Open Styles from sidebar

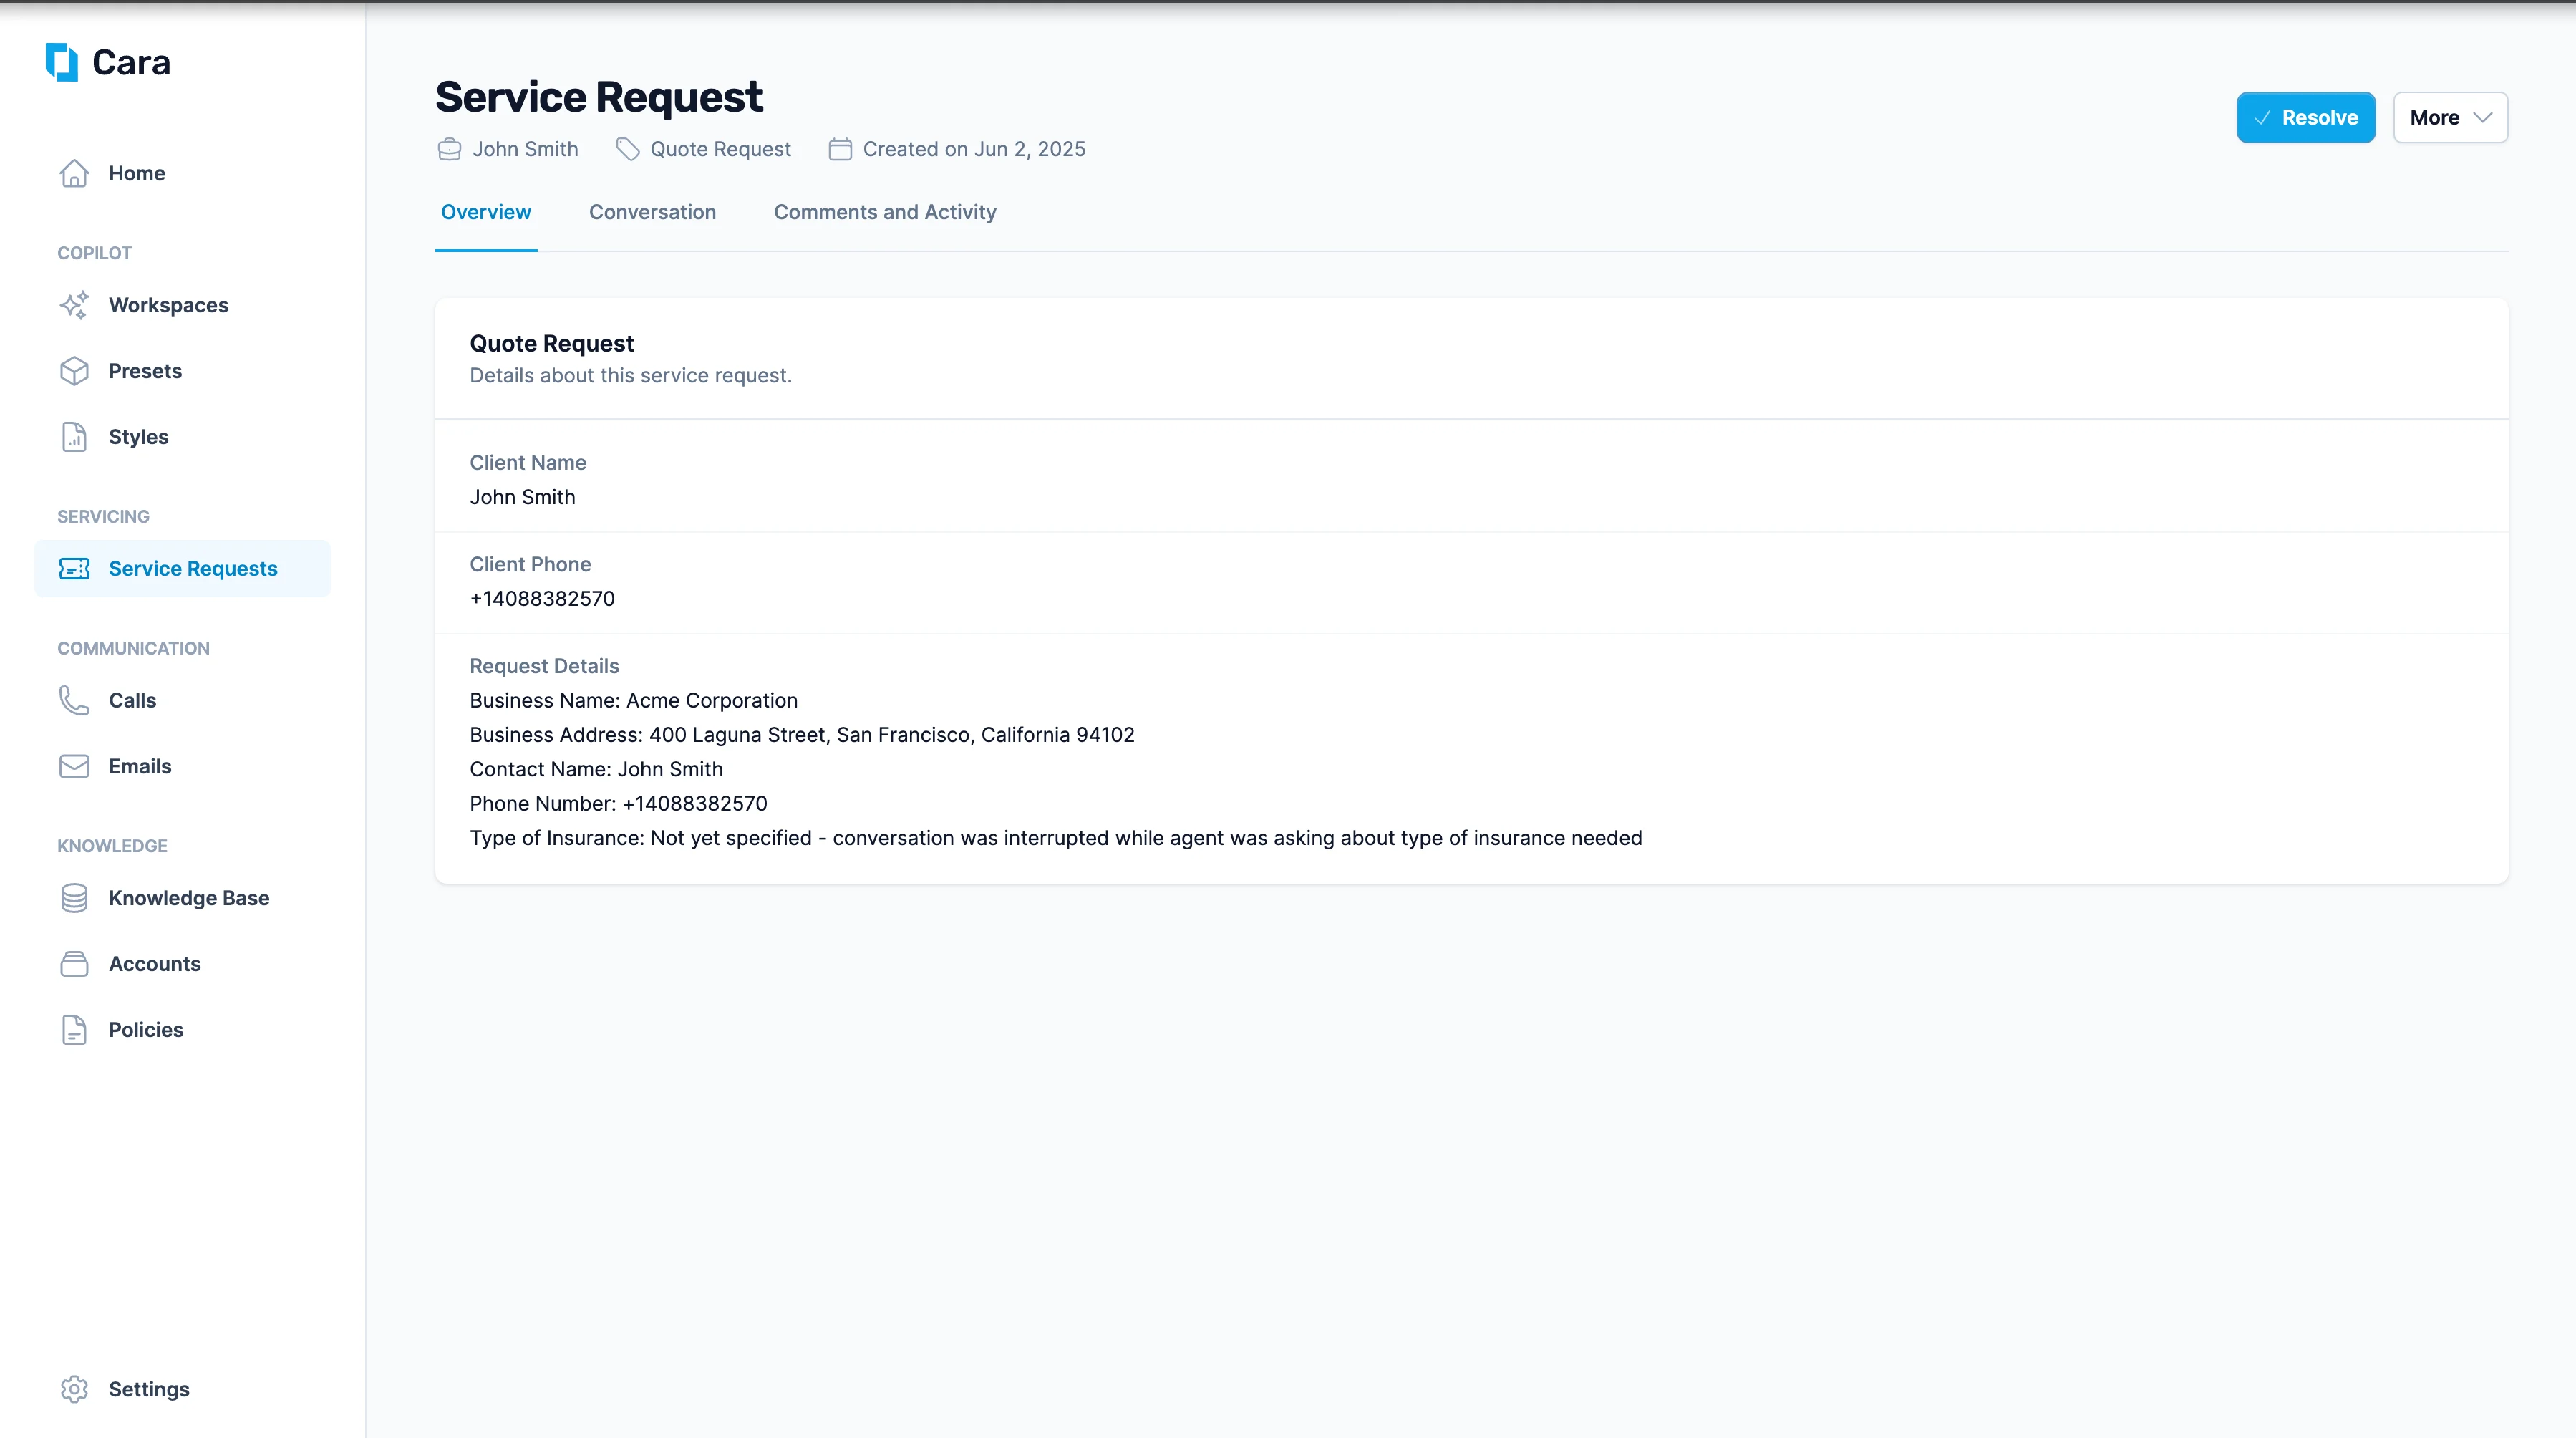182,437
